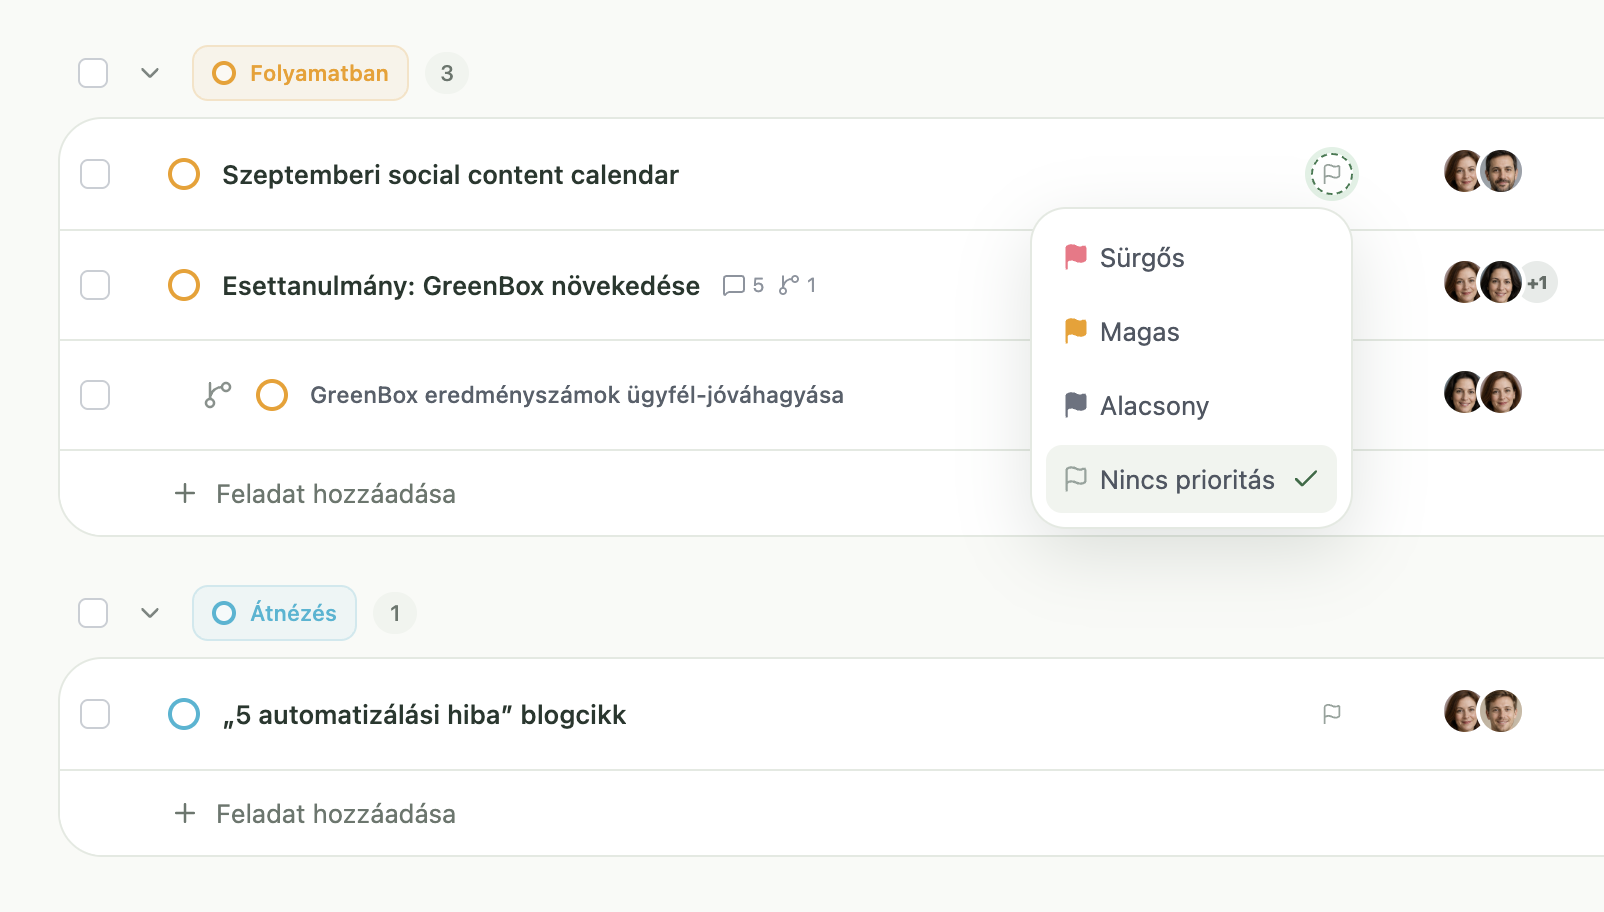The image size is (1604, 912).
Task: Click the blue status circle of blogcikk task
Action: click(x=184, y=714)
